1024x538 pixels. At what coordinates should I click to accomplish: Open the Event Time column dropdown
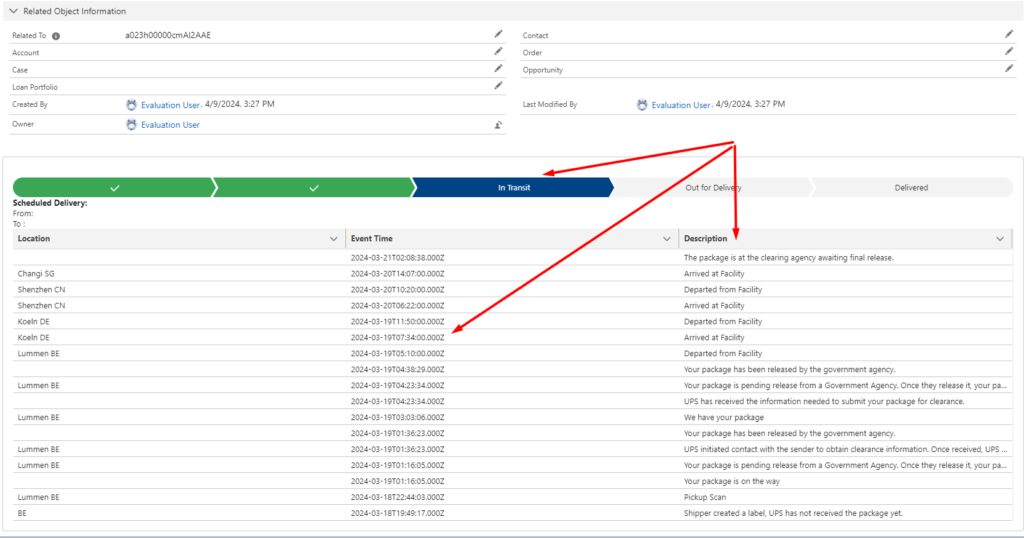(667, 239)
